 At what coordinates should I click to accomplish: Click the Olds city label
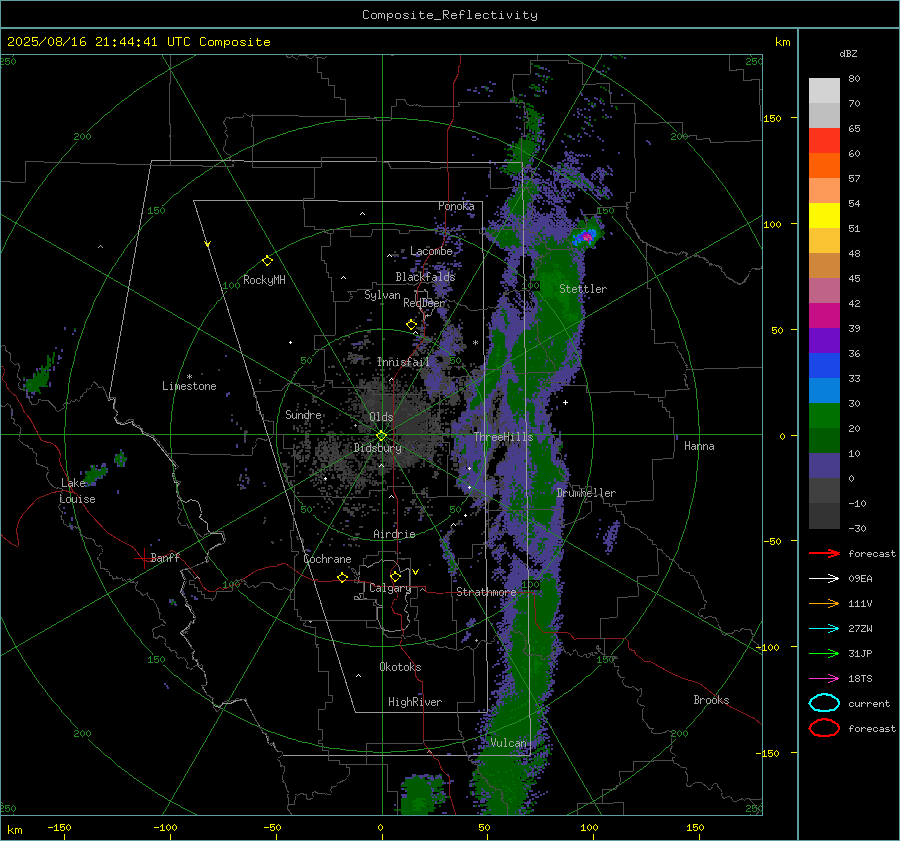point(381,417)
